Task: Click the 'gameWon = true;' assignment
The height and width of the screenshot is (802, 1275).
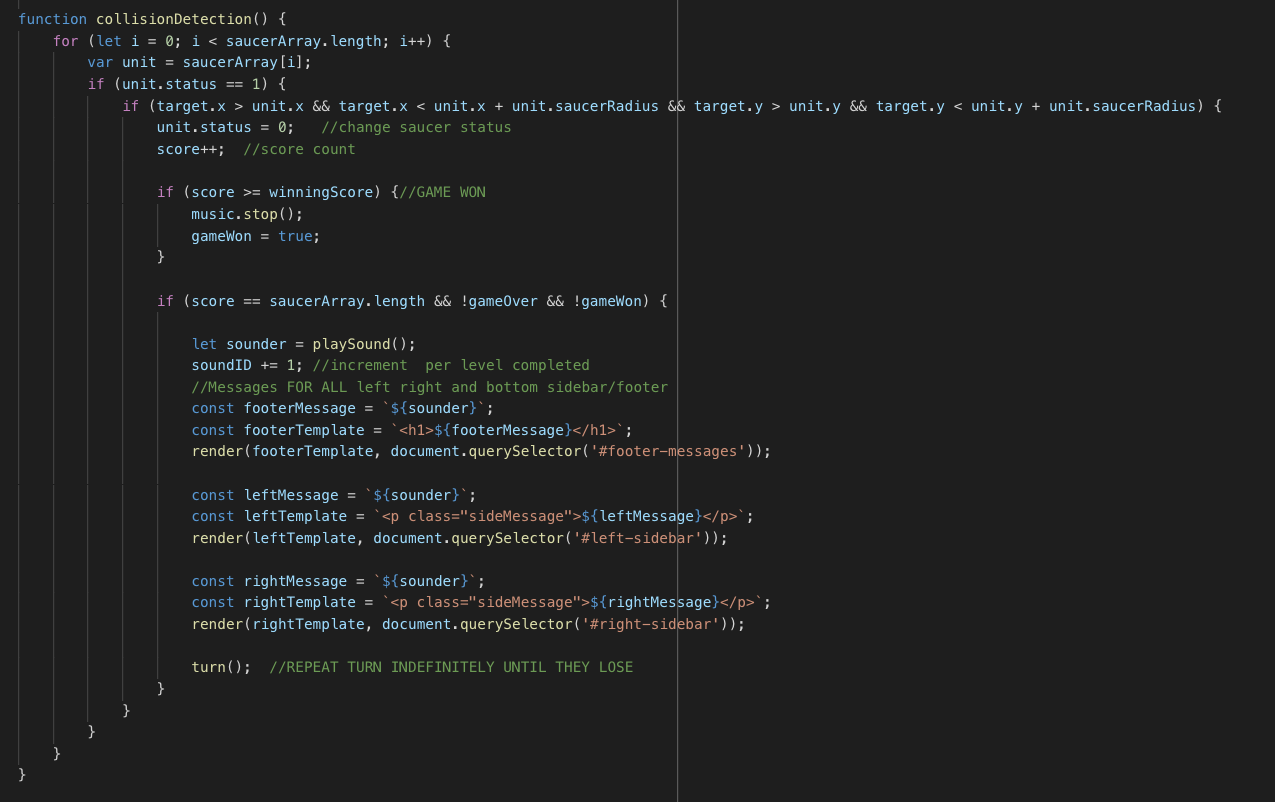Action: pyautogui.click(x=256, y=236)
